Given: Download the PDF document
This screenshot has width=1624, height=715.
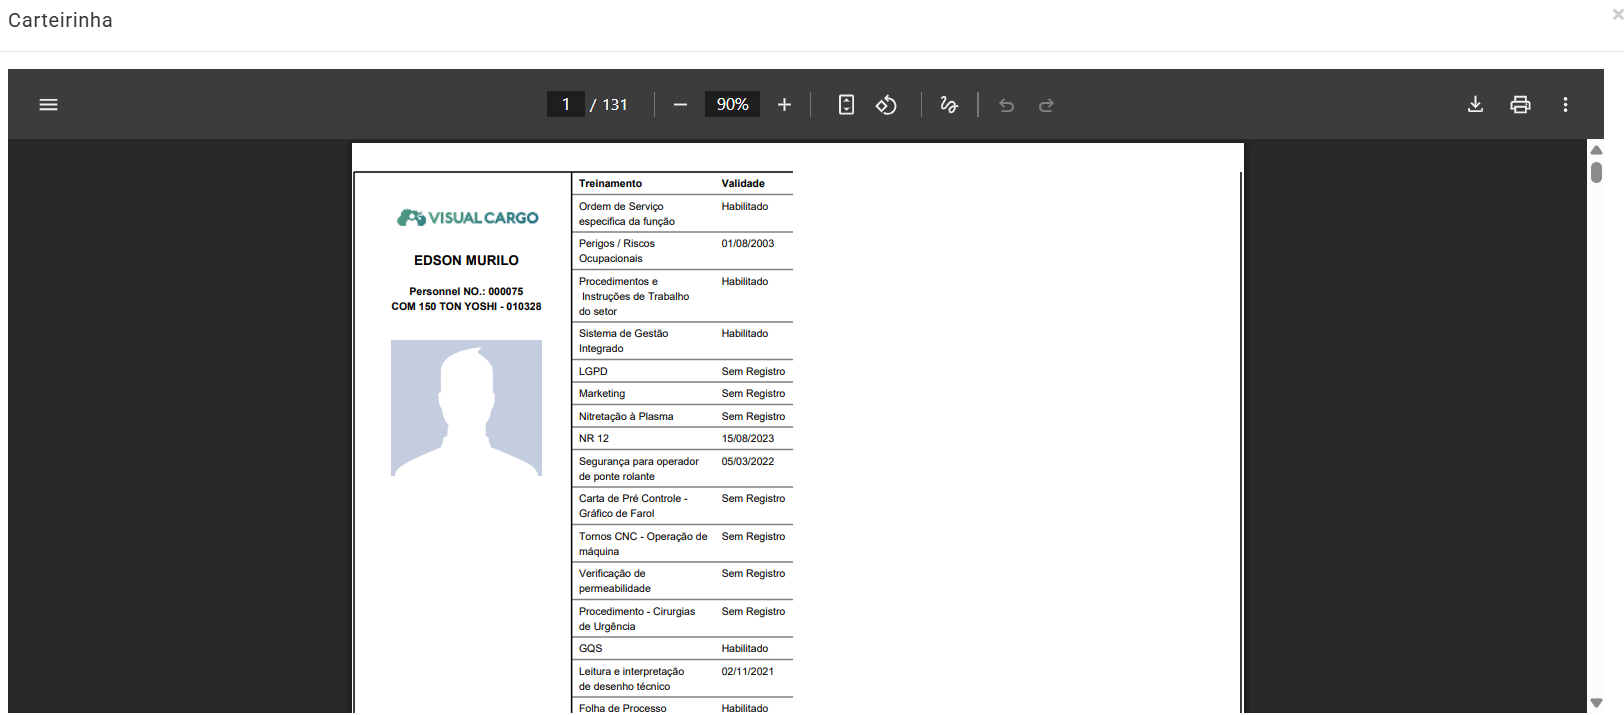Looking at the screenshot, I should [x=1475, y=105].
